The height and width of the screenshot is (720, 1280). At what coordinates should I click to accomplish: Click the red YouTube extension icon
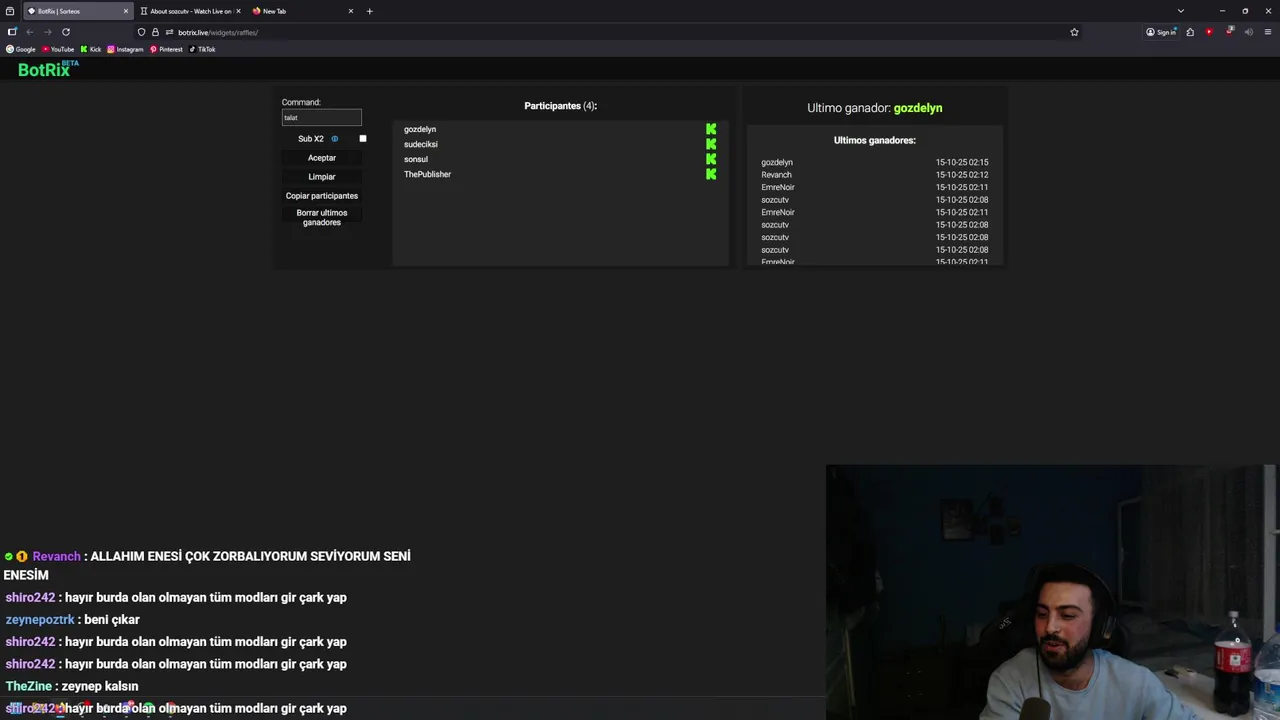[x=1209, y=32]
